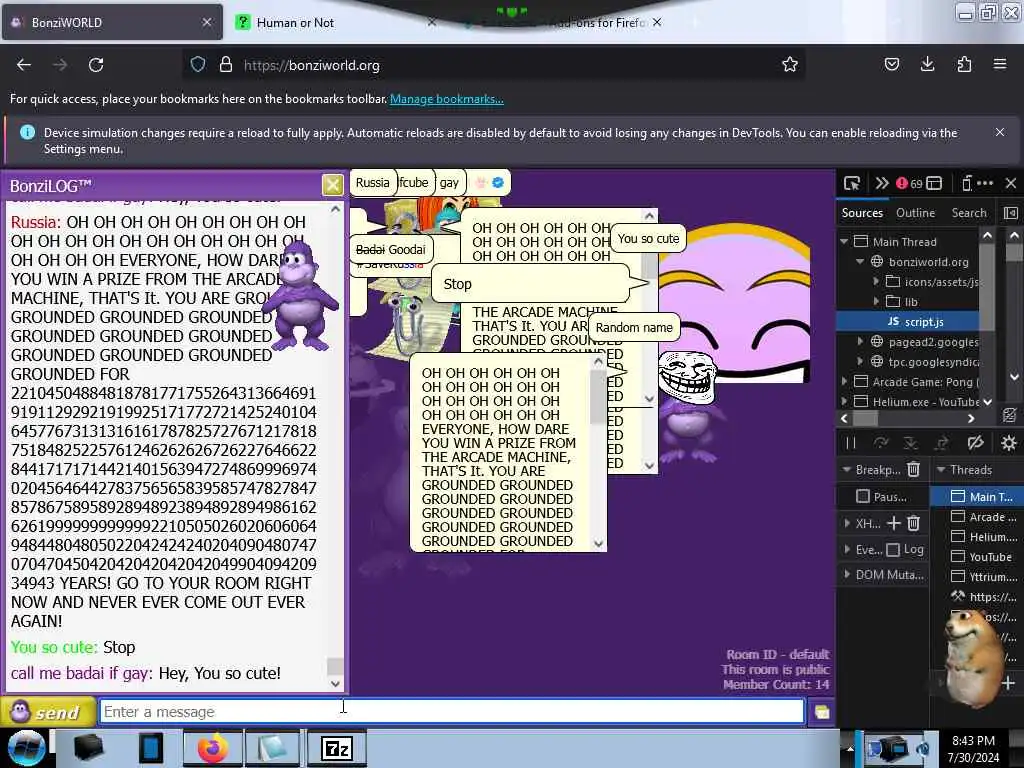Focus the Enter a message input
The width and height of the screenshot is (1024, 768).
451,711
